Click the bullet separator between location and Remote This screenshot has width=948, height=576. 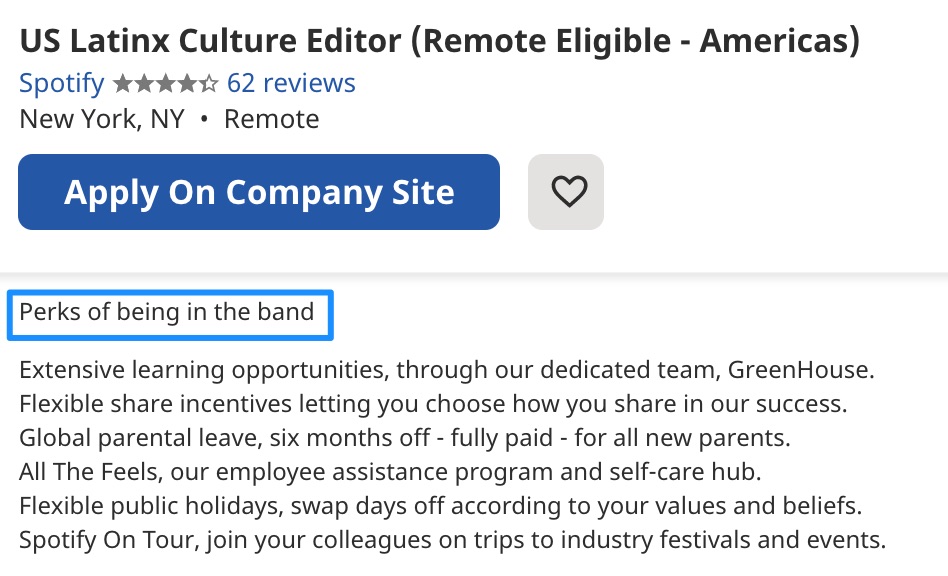tap(204, 119)
